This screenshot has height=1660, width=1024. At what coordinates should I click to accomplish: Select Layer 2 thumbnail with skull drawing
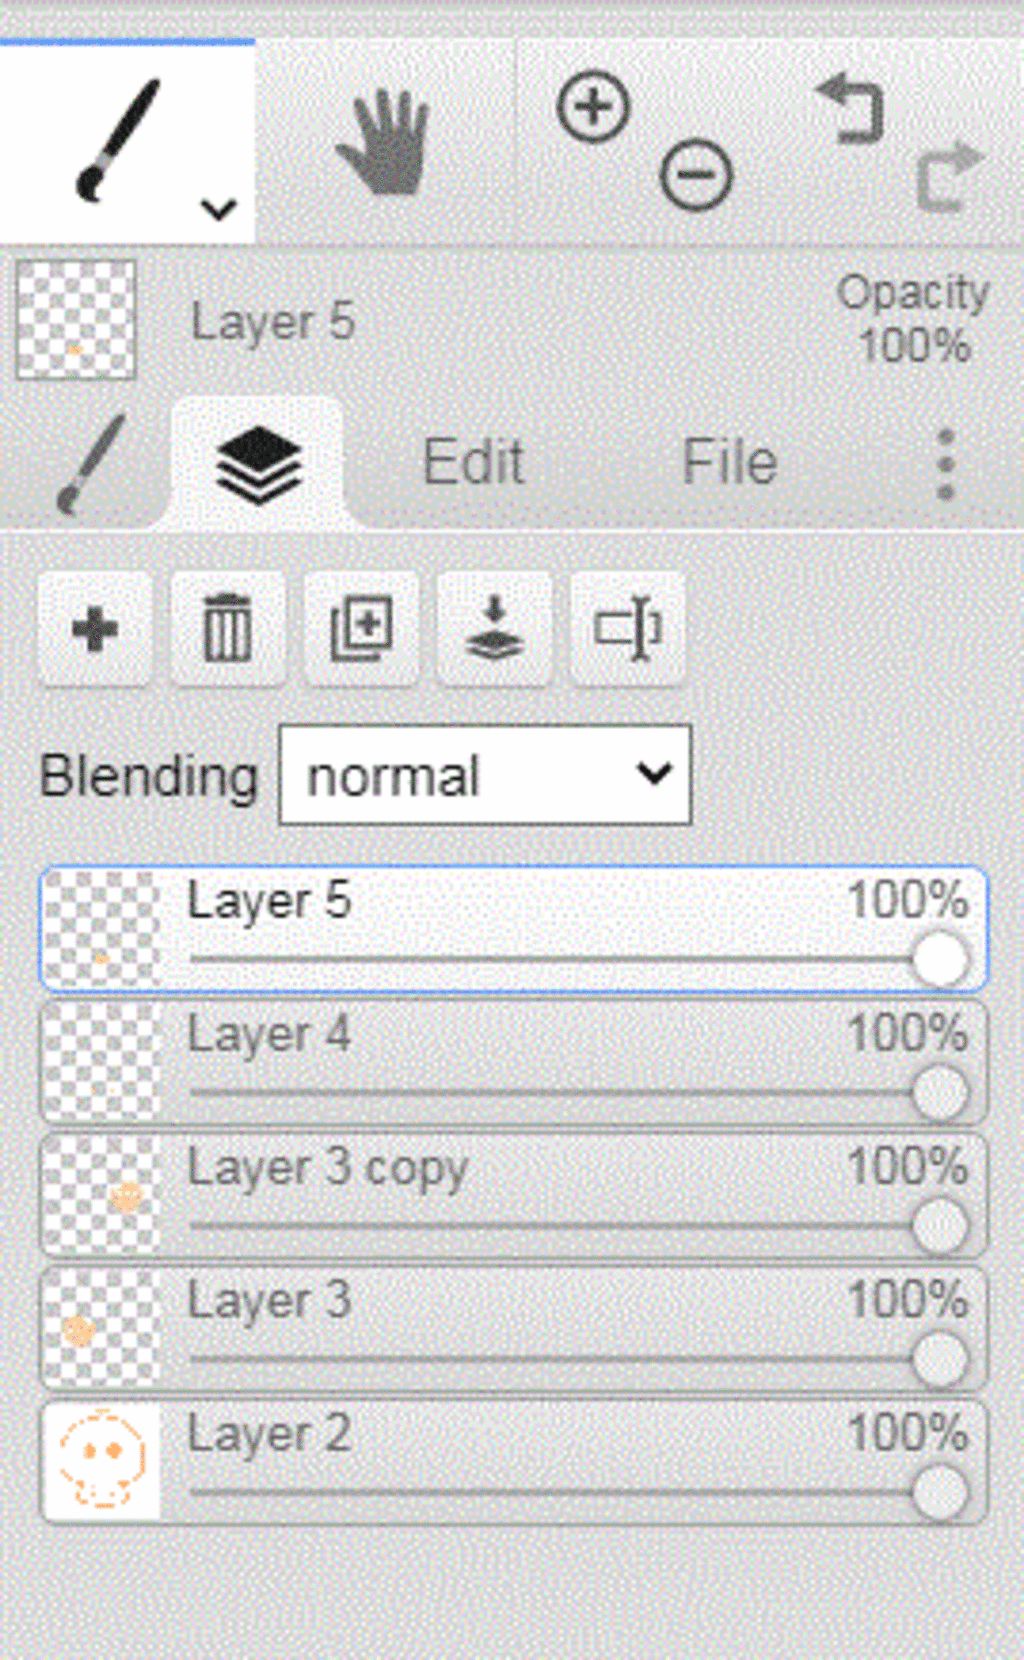tap(102, 1460)
